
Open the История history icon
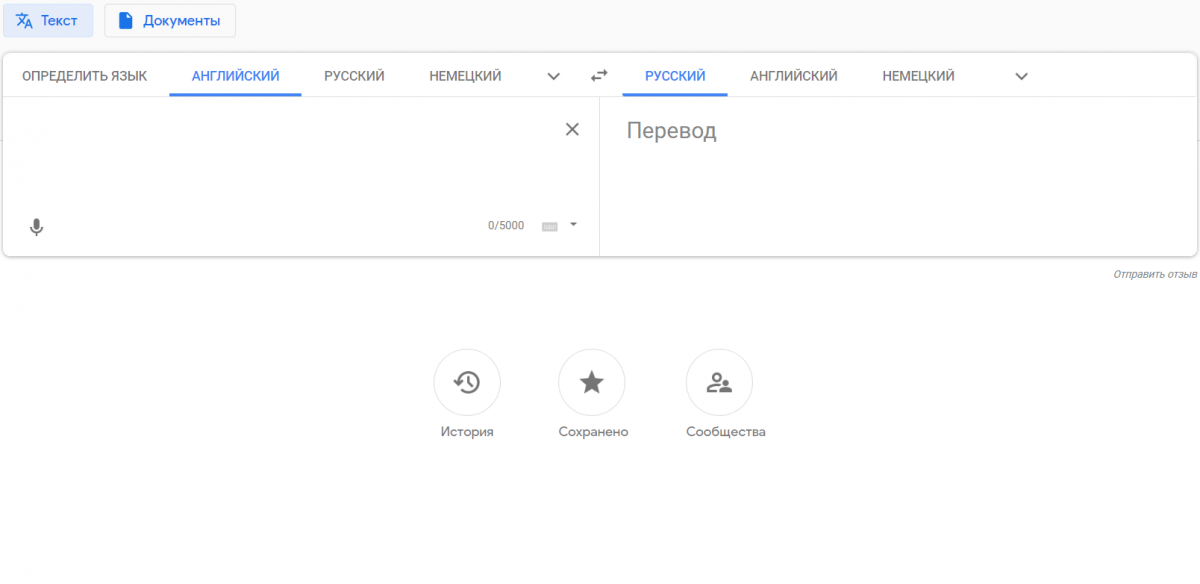point(467,382)
